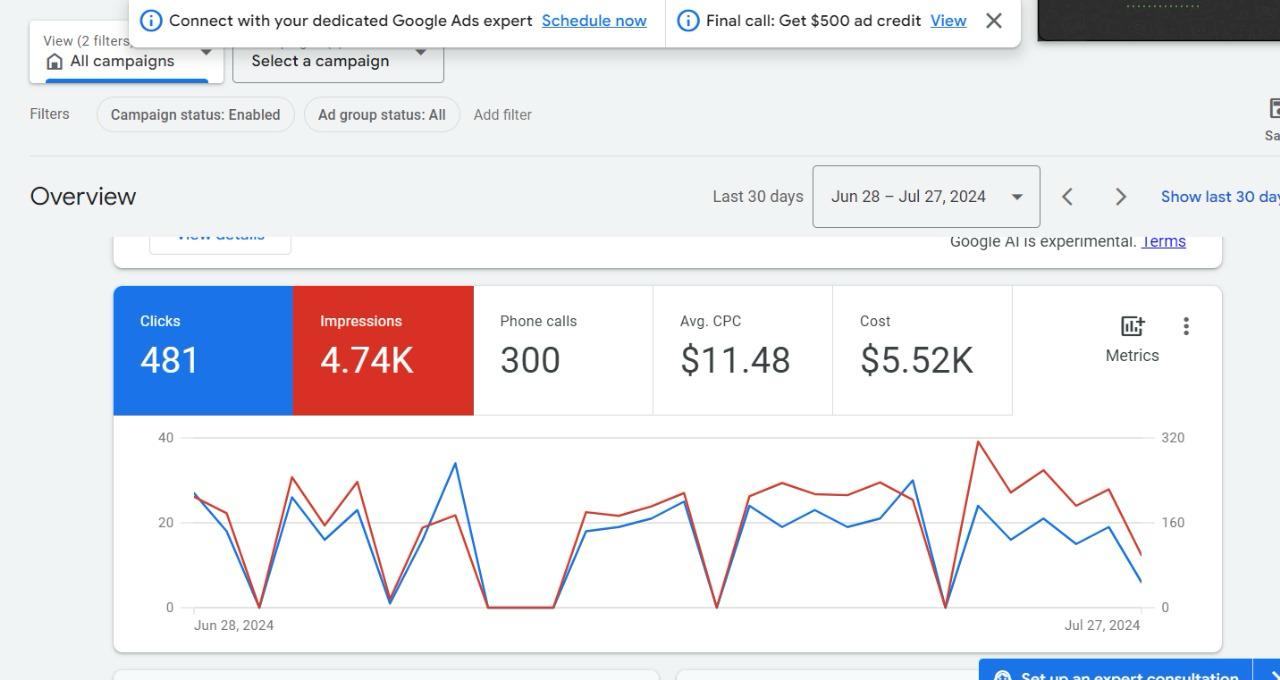1280x680 pixels.
Task: Open the date range dropdown
Action: 926,197
